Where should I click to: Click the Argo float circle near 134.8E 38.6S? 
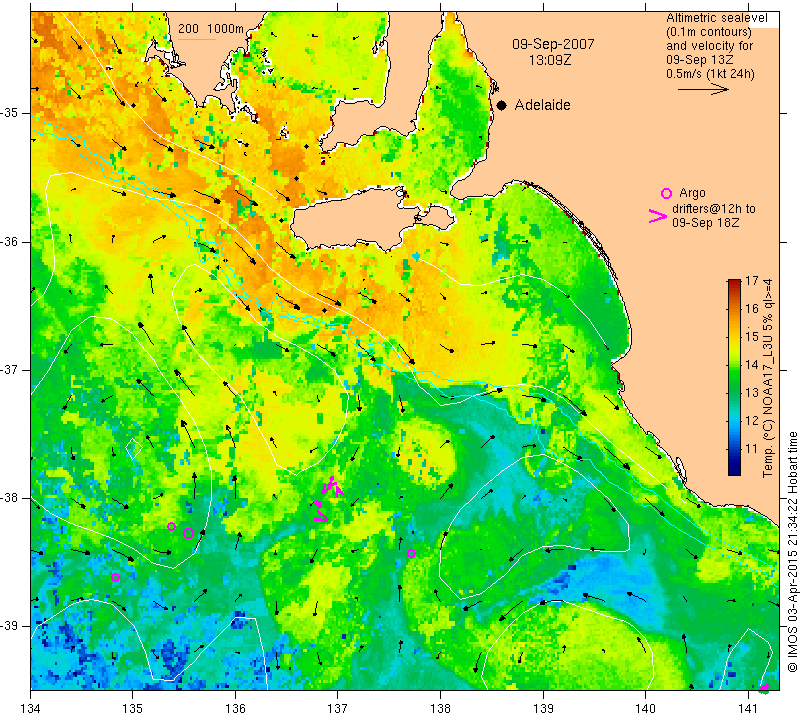[x=115, y=578]
